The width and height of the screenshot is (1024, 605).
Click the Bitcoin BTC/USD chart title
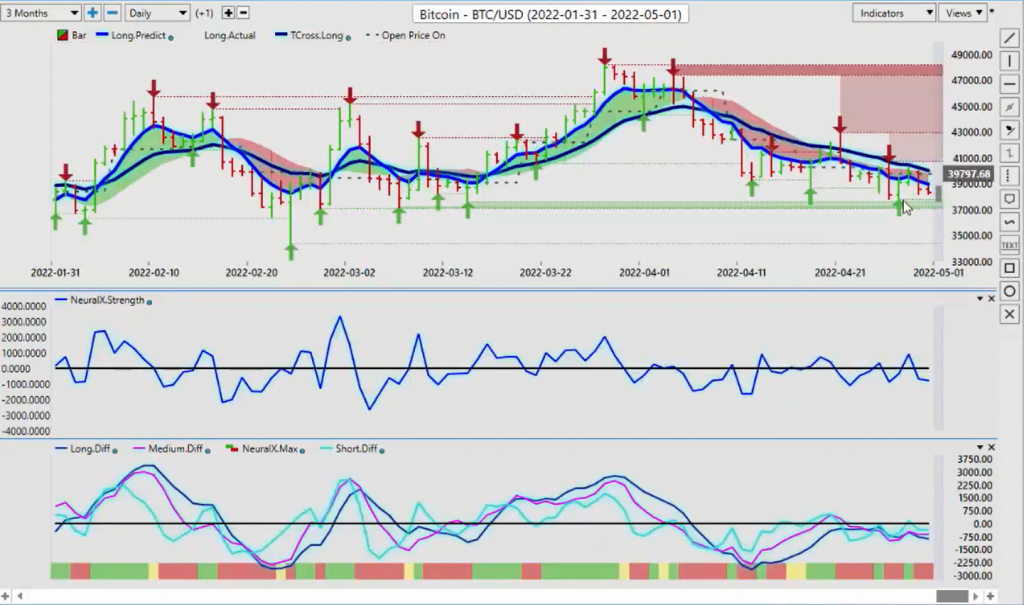(x=550, y=14)
